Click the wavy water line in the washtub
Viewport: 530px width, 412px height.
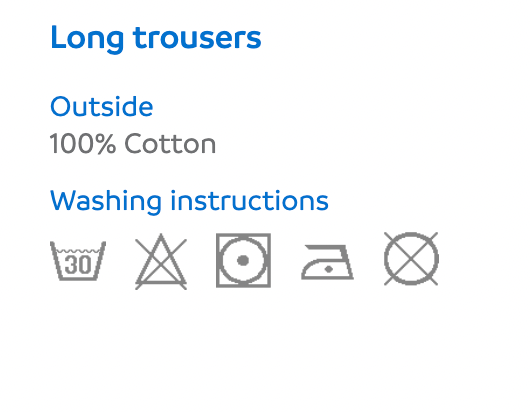78,251
